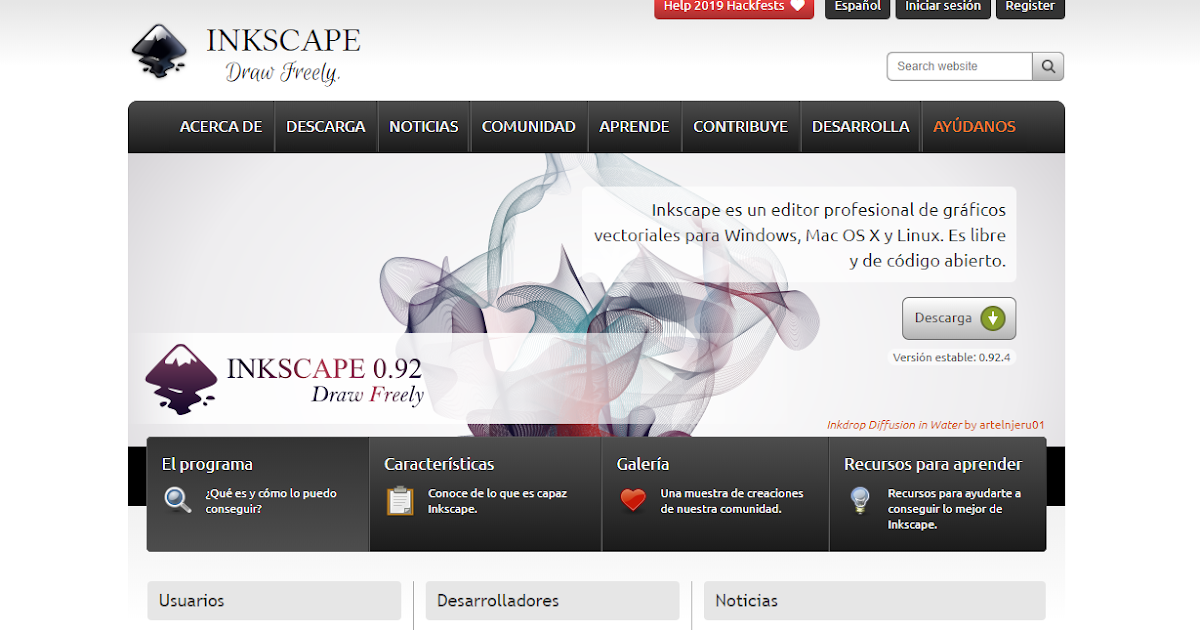Select the orange AYÚDANOS menu item
Viewport: 1200px width, 630px height.
[x=973, y=127]
